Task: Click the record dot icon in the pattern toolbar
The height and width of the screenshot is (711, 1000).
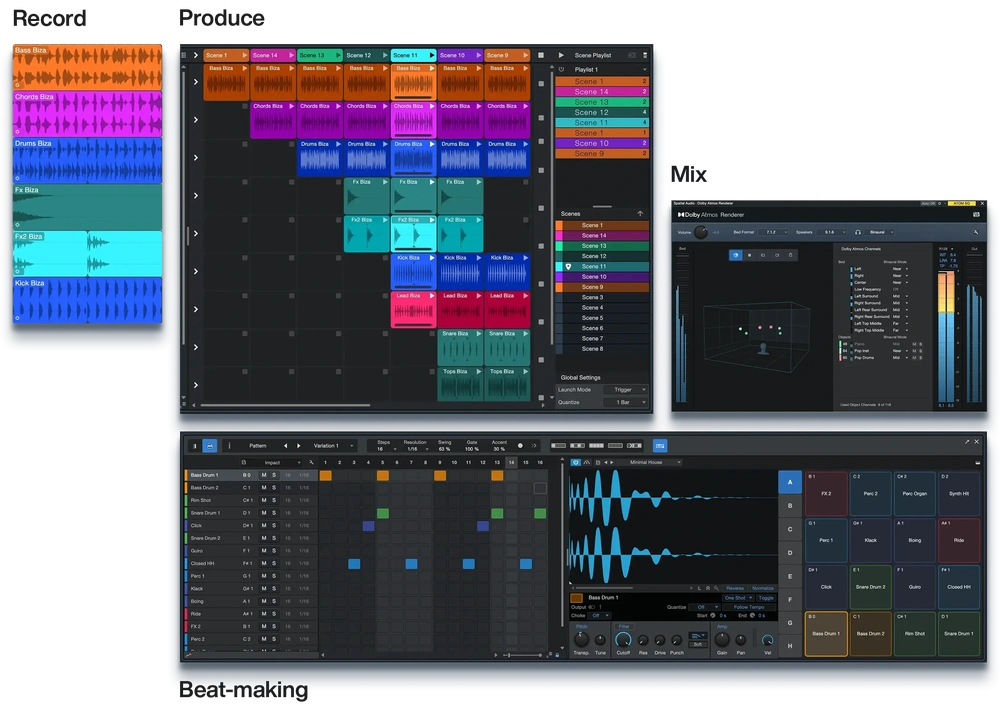Action: click(519, 445)
